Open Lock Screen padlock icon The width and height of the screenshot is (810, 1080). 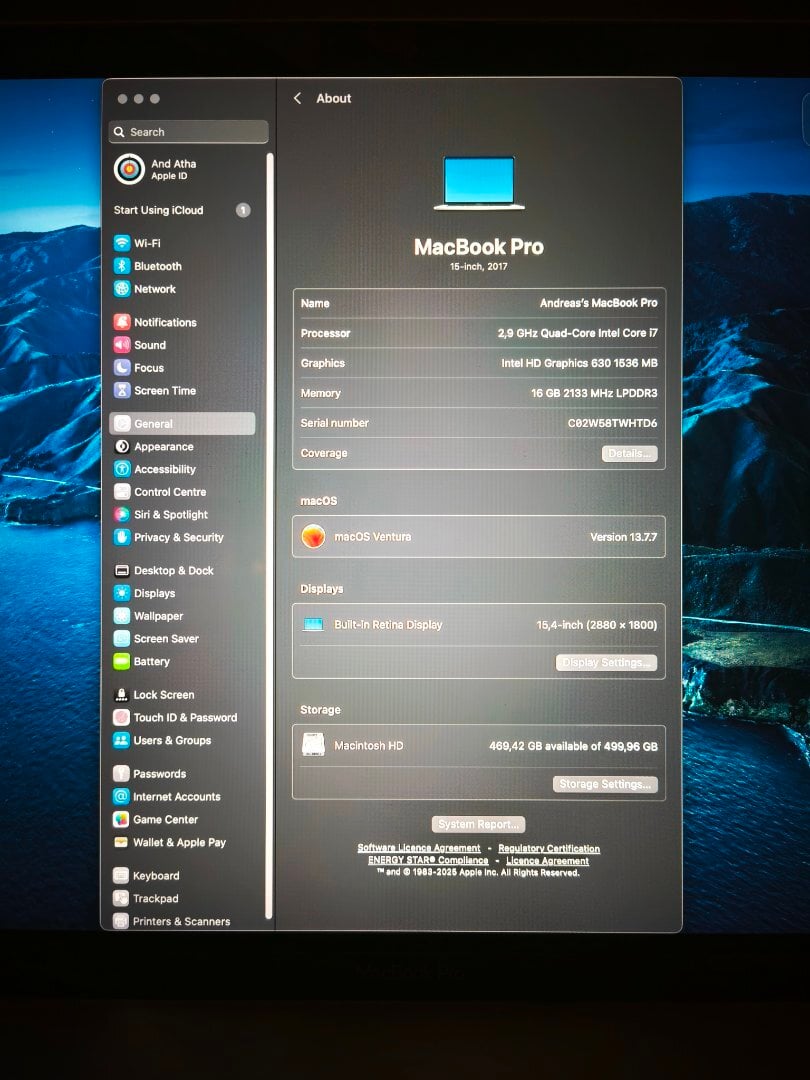coord(121,694)
